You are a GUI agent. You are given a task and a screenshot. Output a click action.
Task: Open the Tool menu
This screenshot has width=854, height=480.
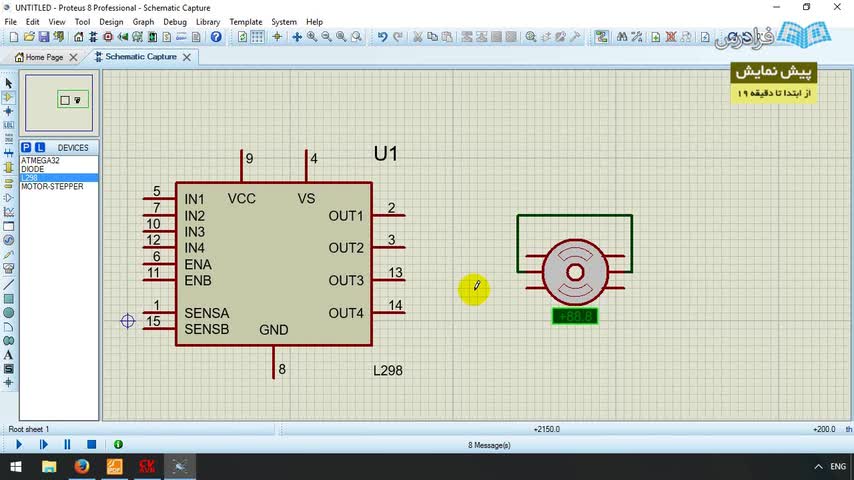click(82, 22)
